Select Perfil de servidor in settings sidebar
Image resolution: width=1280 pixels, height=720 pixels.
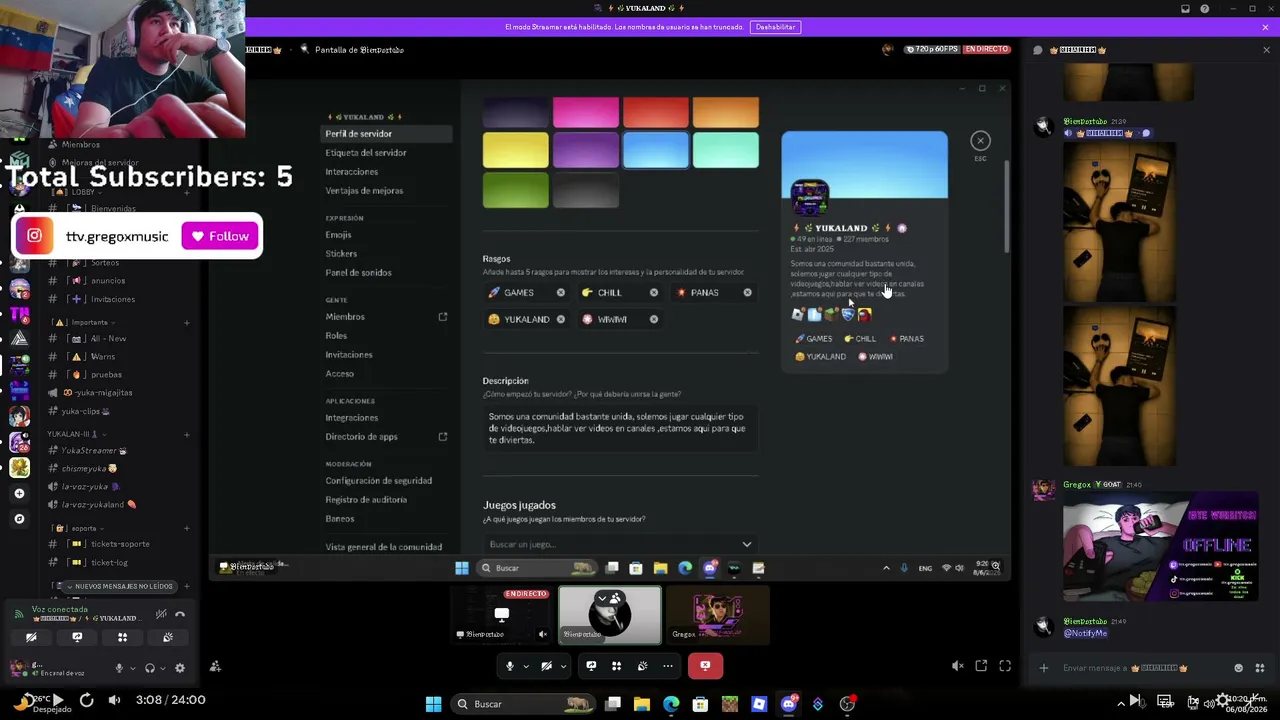(x=386, y=134)
